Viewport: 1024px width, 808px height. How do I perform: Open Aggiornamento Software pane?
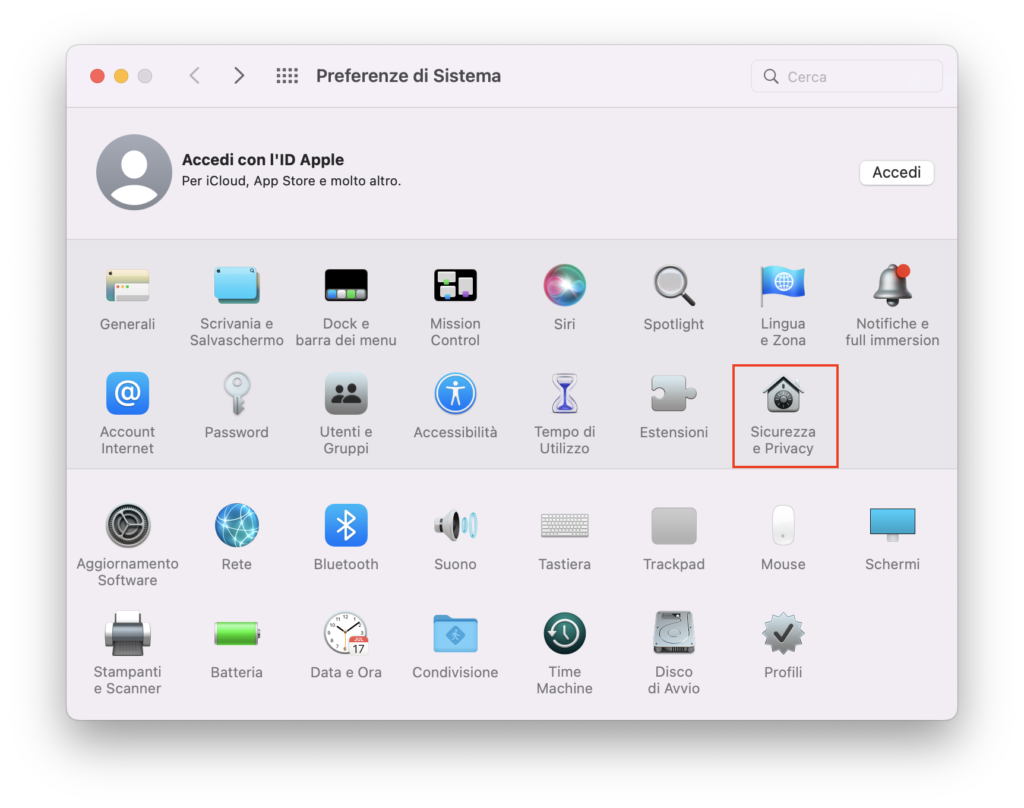click(127, 526)
